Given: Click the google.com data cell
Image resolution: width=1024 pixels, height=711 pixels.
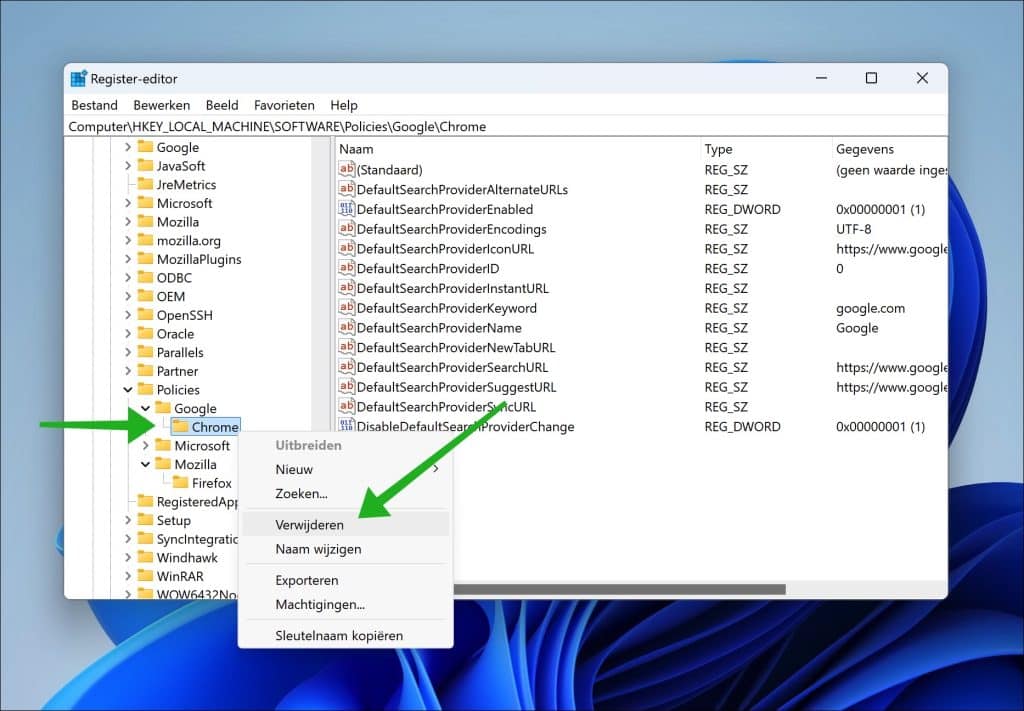Looking at the screenshot, I should click(x=871, y=308).
